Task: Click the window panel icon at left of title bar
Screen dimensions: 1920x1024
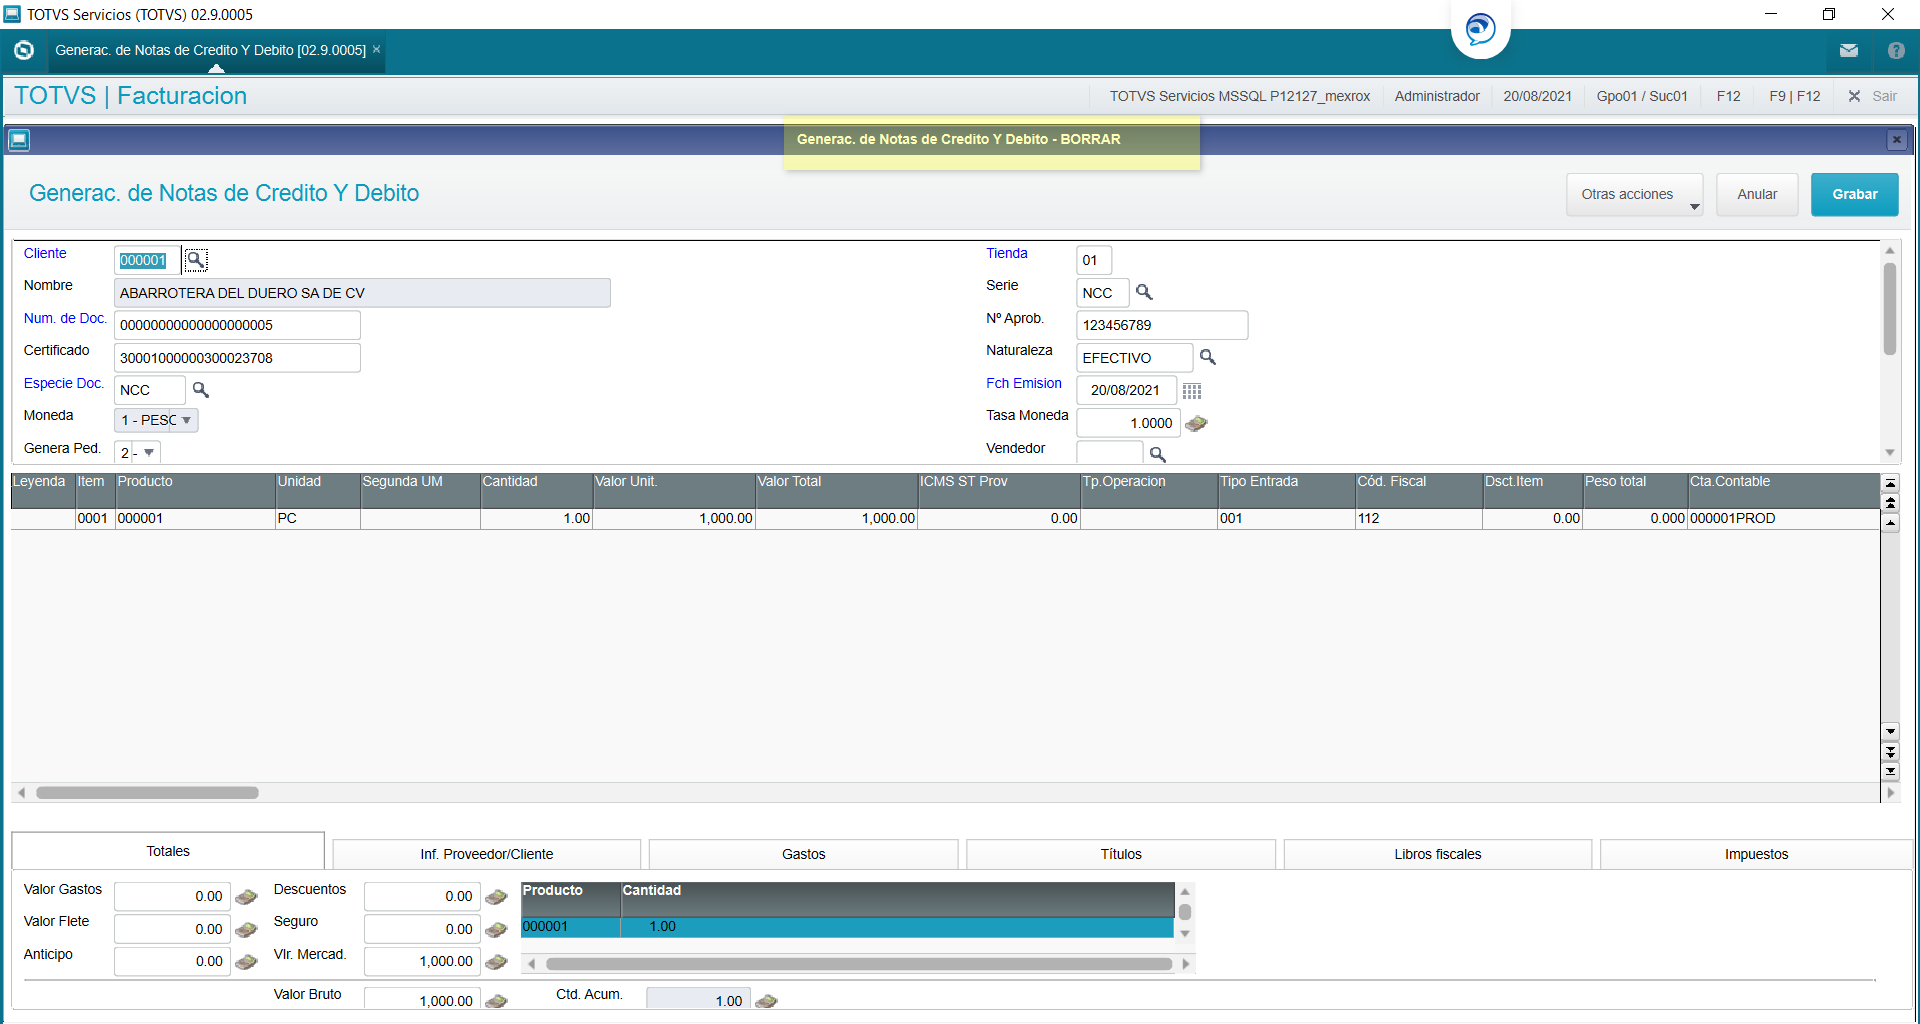Action: [x=19, y=140]
